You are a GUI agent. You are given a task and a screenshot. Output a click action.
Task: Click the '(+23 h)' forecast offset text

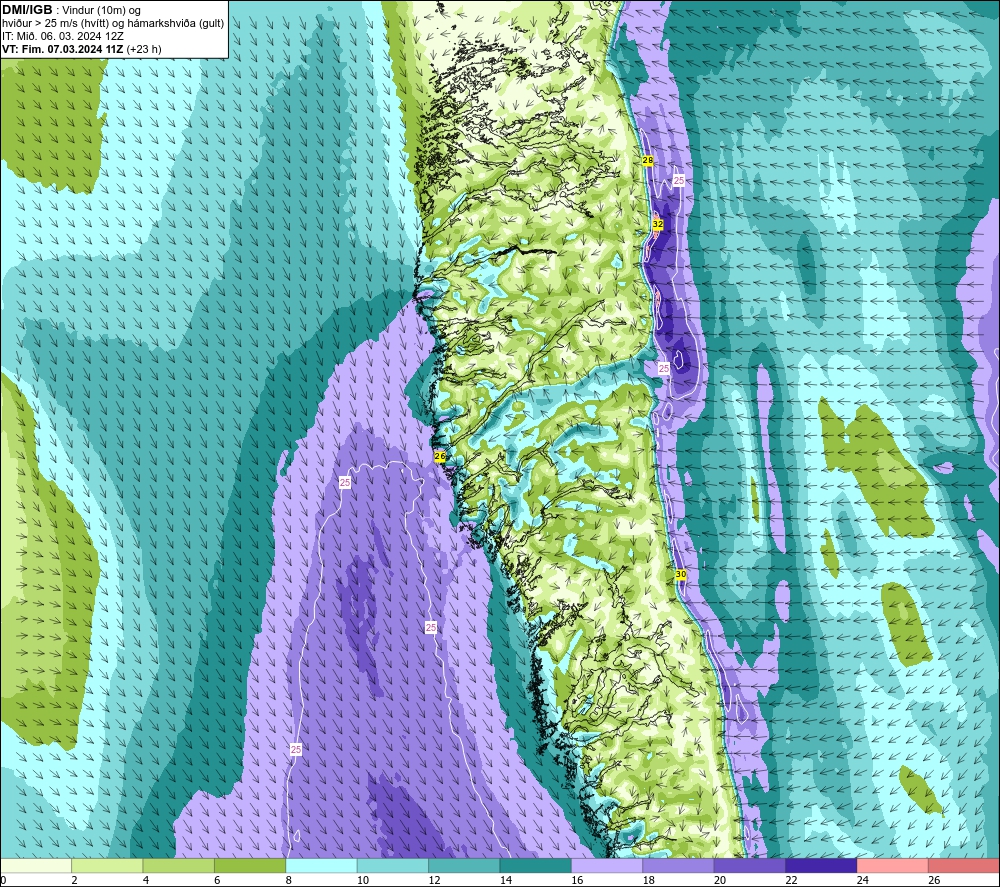tap(144, 49)
